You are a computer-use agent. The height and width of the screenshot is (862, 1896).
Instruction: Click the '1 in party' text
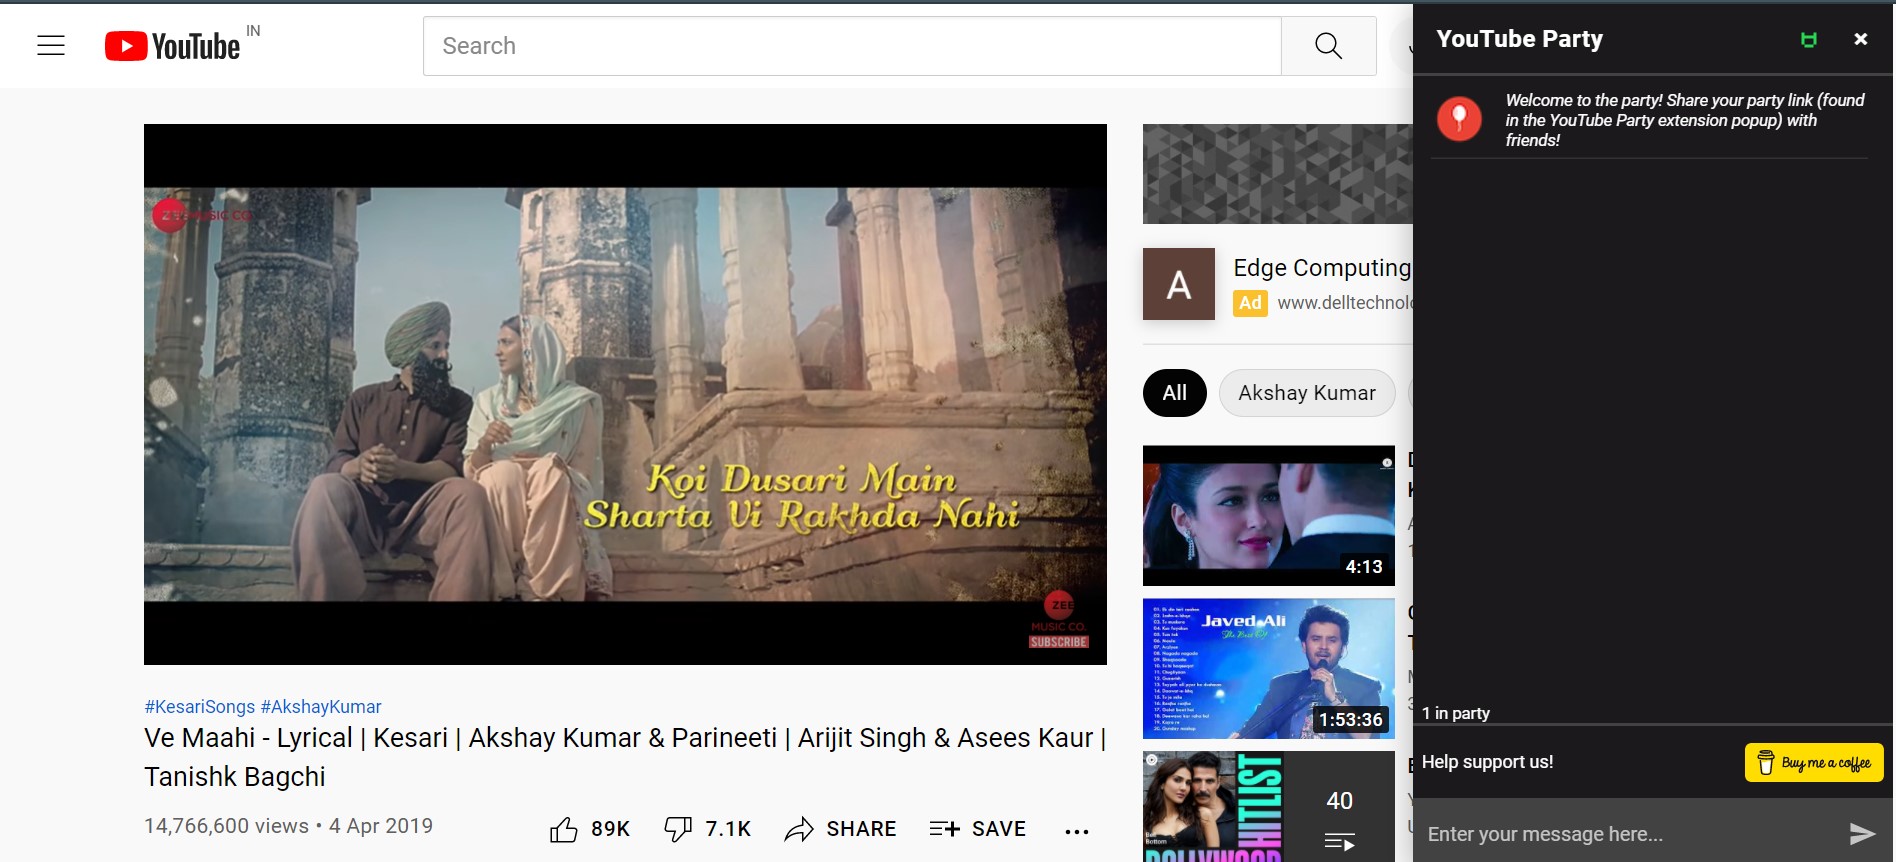pos(1456,713)
